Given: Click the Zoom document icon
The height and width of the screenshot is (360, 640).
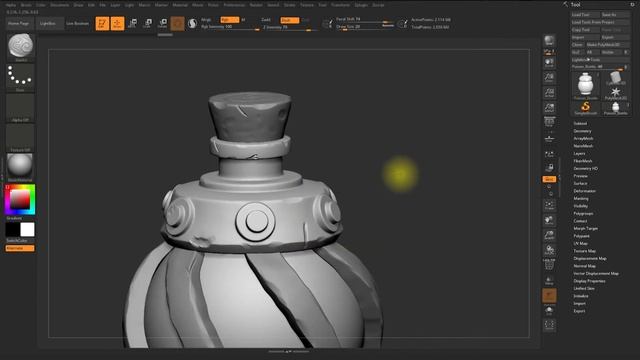Looking at the screenshot, I should (549, 78).
